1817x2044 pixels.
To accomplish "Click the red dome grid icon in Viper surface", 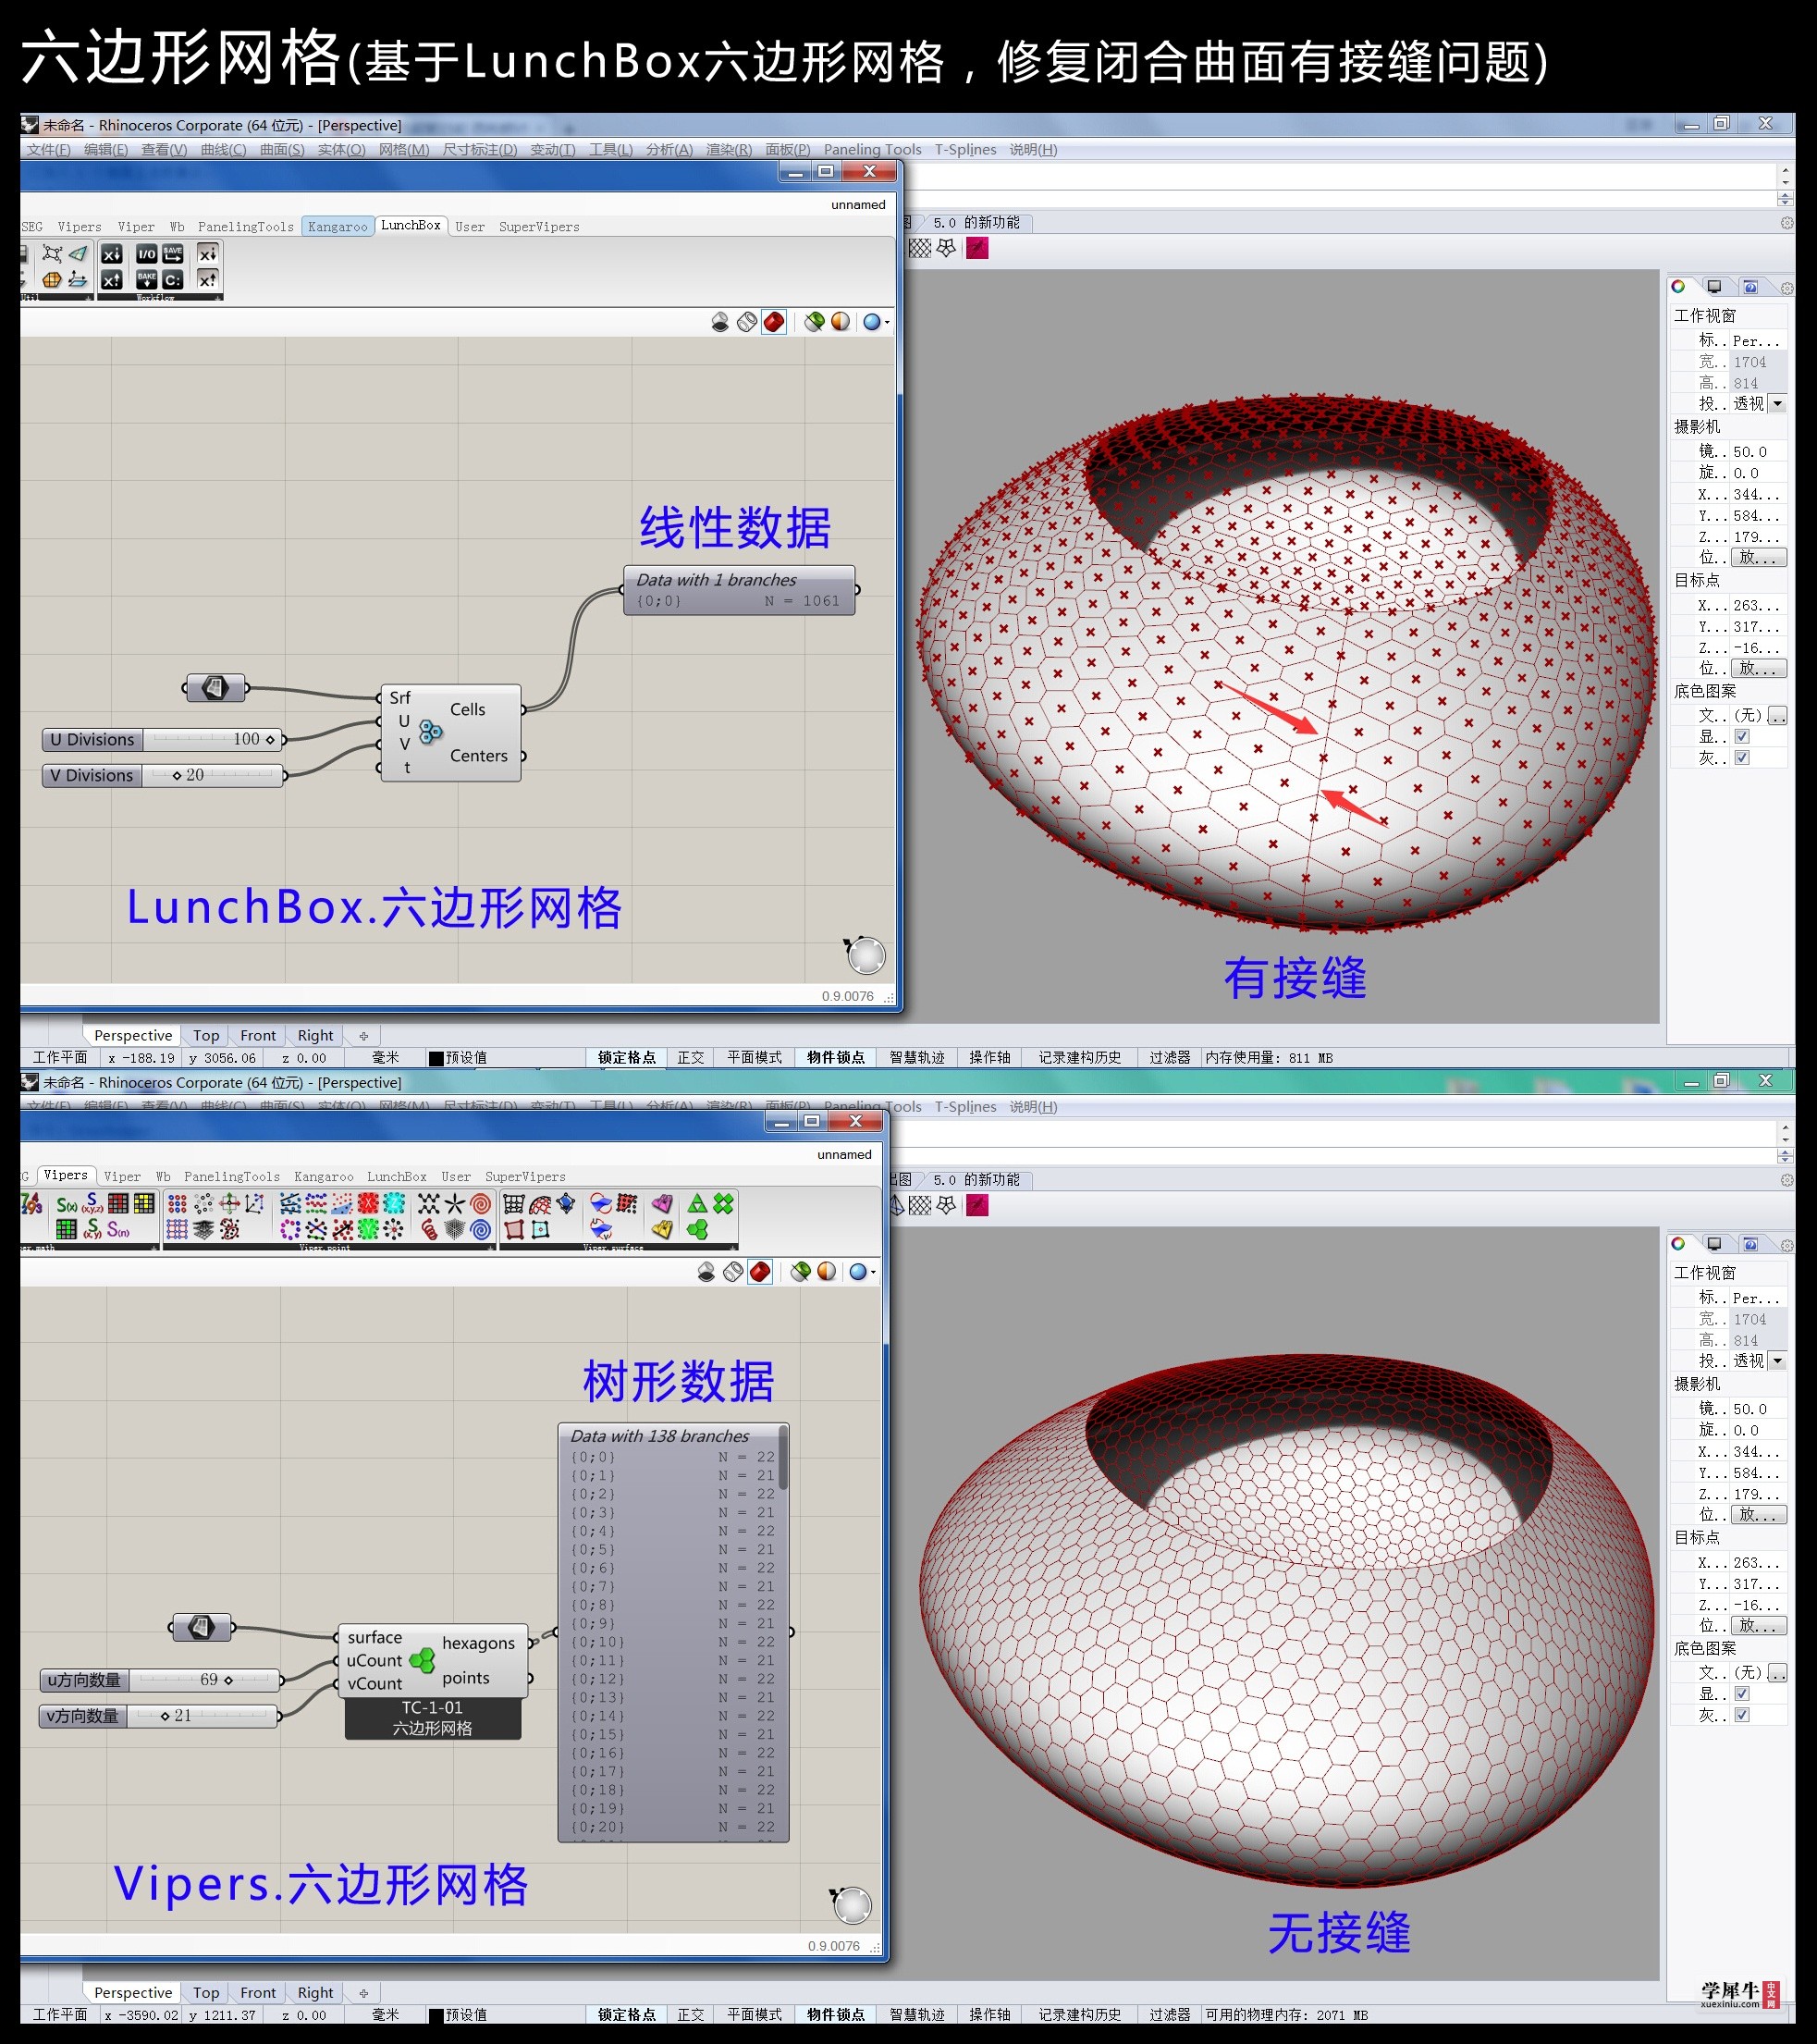I will [540, 1205].
